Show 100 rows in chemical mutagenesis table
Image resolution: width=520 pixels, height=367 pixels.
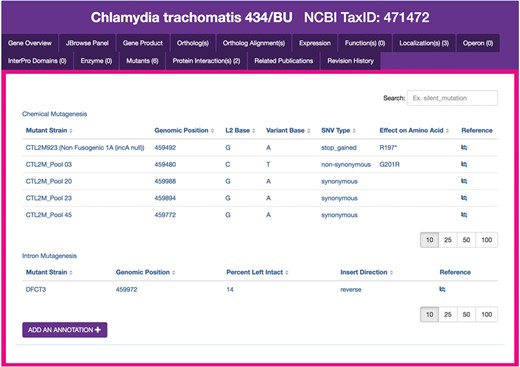(486, 240)
